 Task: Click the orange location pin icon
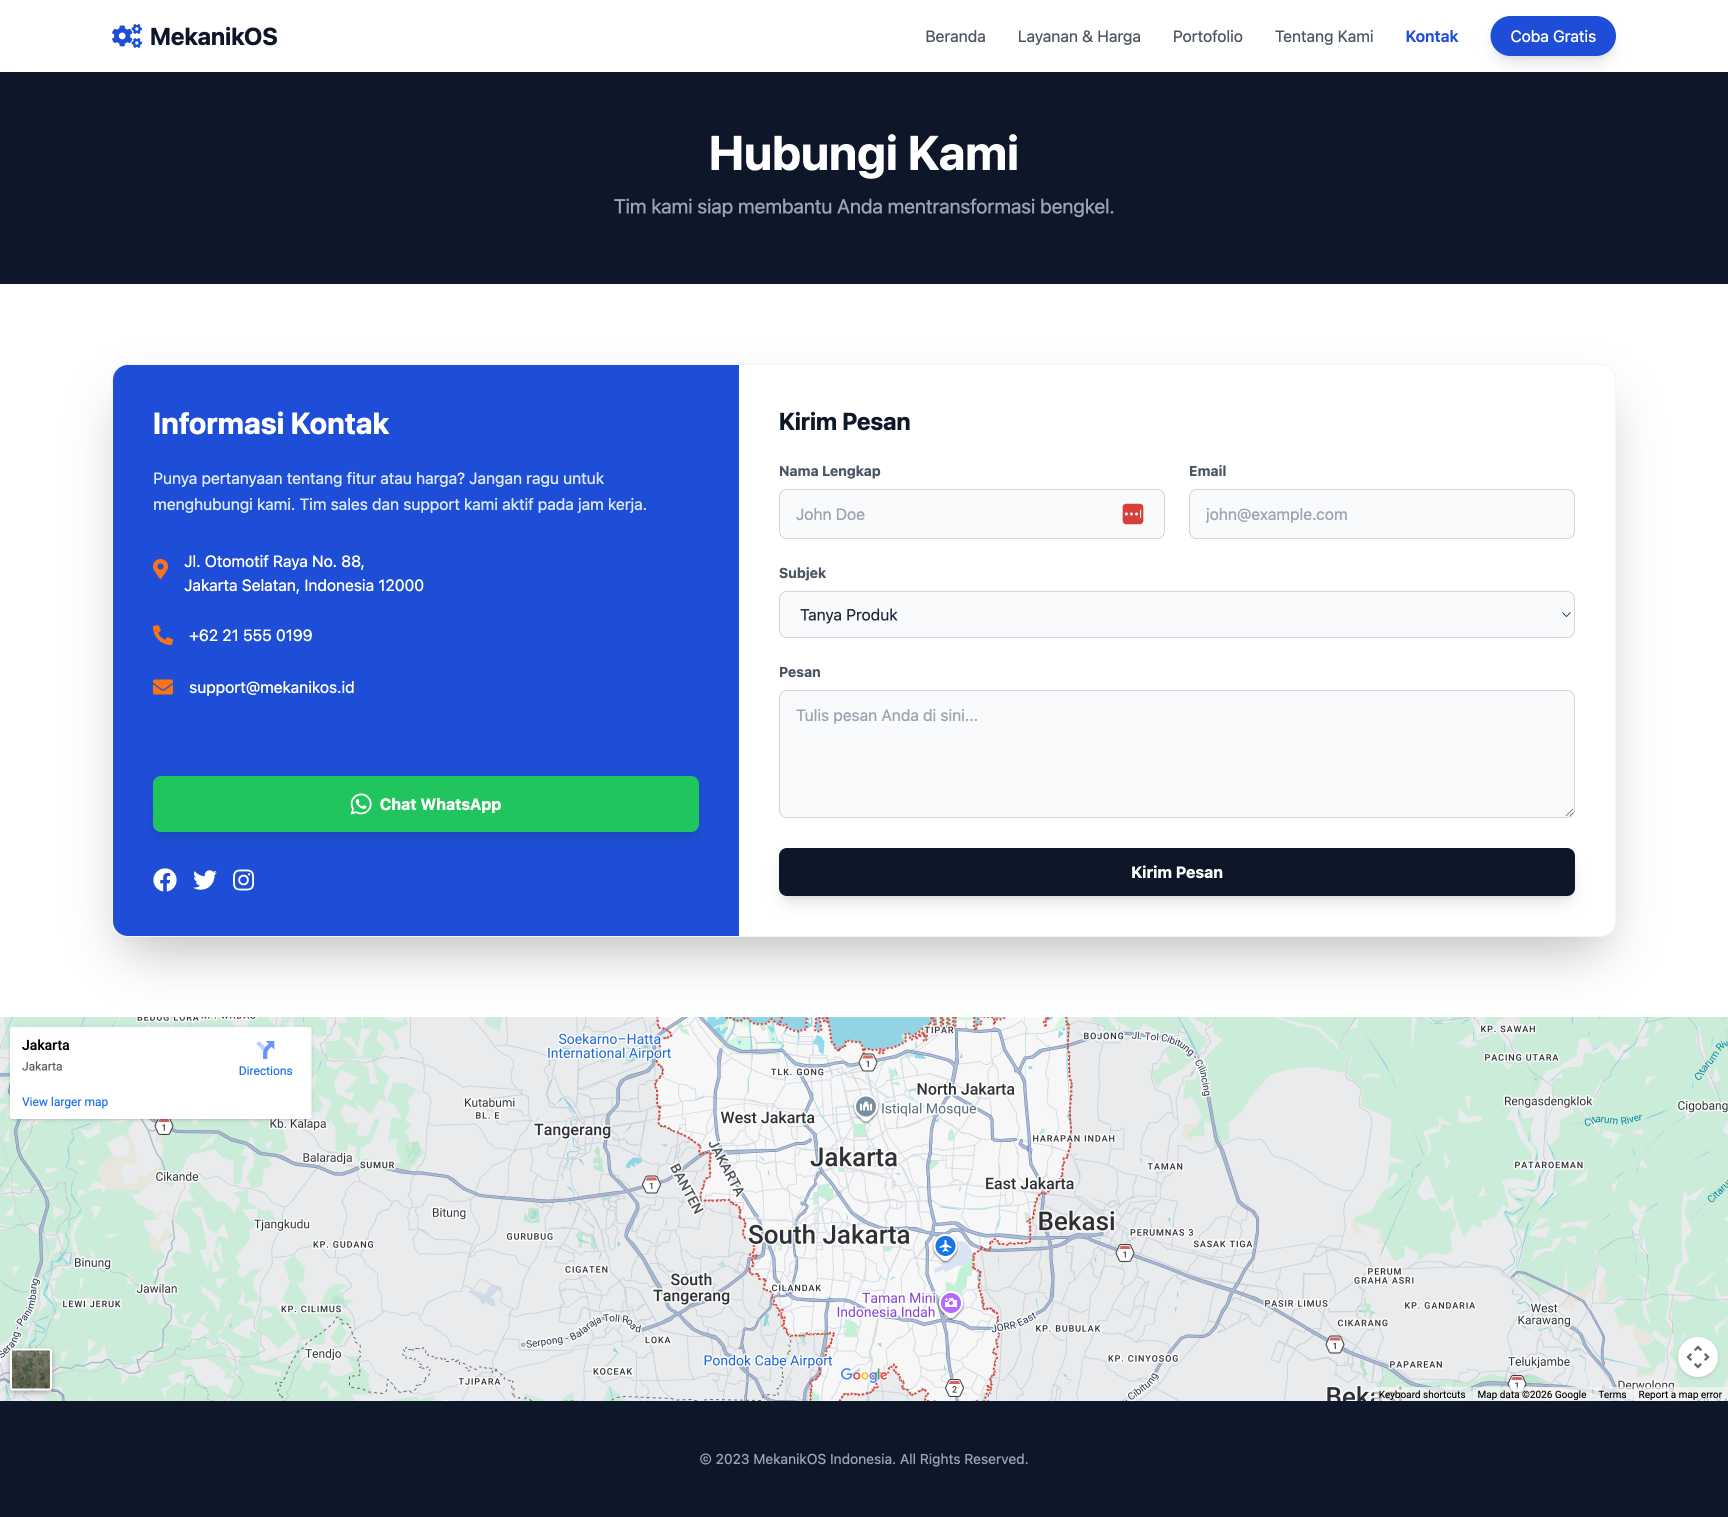coord(161,568)
